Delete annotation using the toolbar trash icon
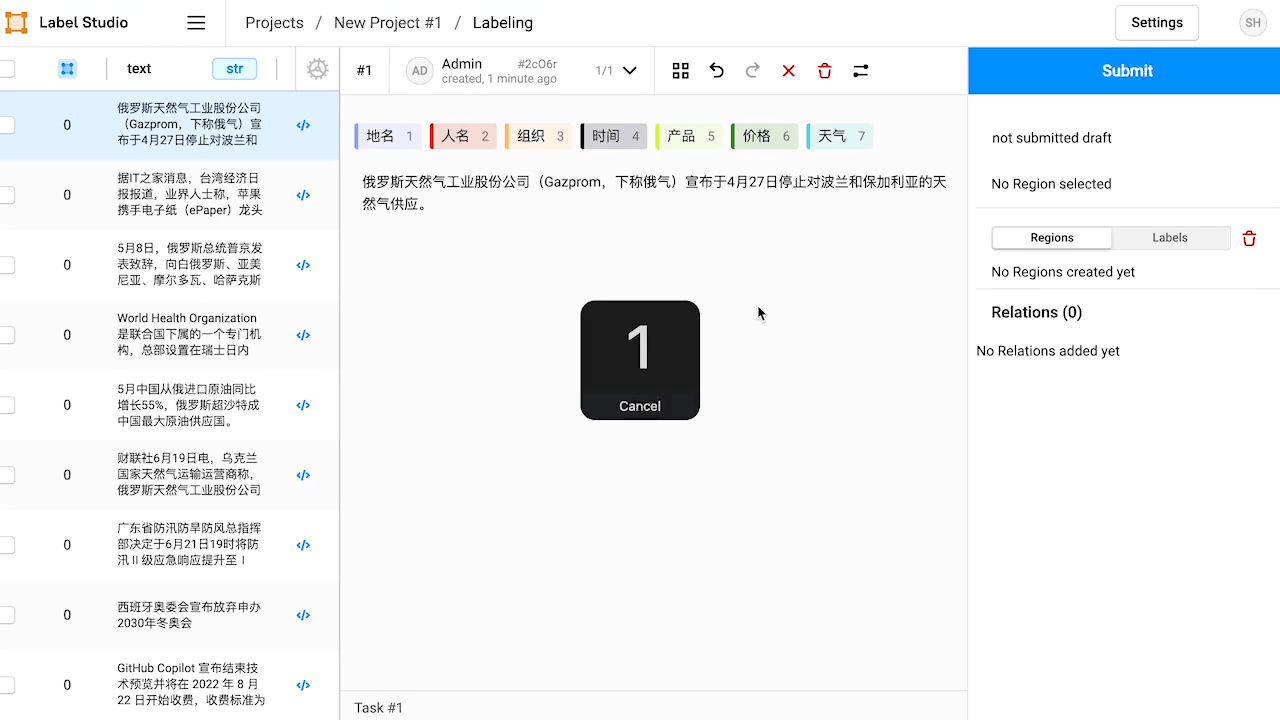Viewport: 1280px width, 720px height. point(825,70)
